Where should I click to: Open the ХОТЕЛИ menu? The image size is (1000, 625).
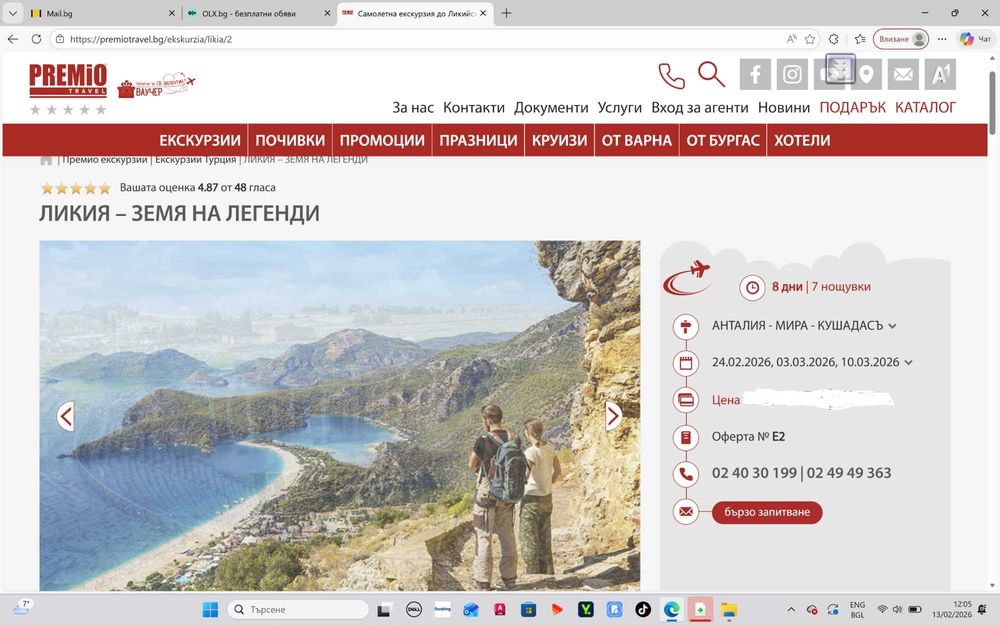(802, 140)
